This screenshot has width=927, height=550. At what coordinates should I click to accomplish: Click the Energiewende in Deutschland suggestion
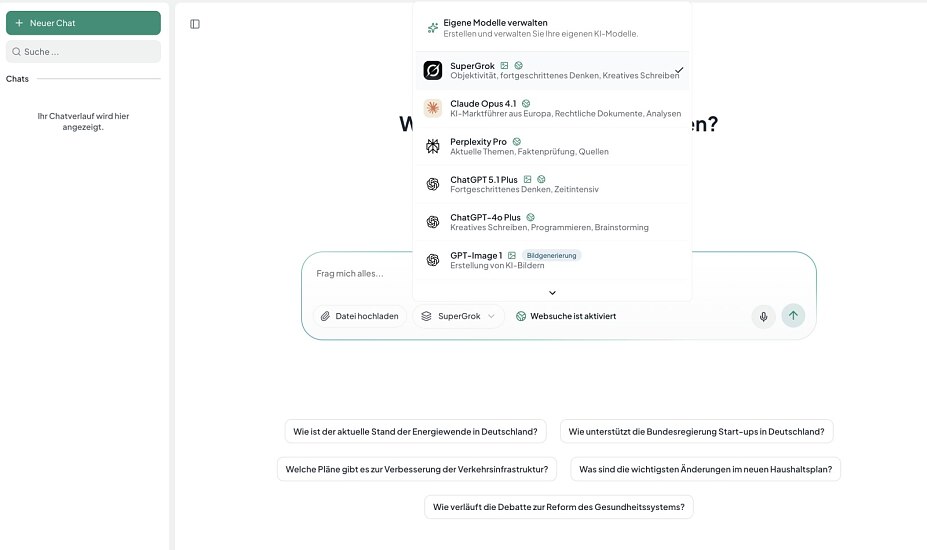[x=415, y=432]
